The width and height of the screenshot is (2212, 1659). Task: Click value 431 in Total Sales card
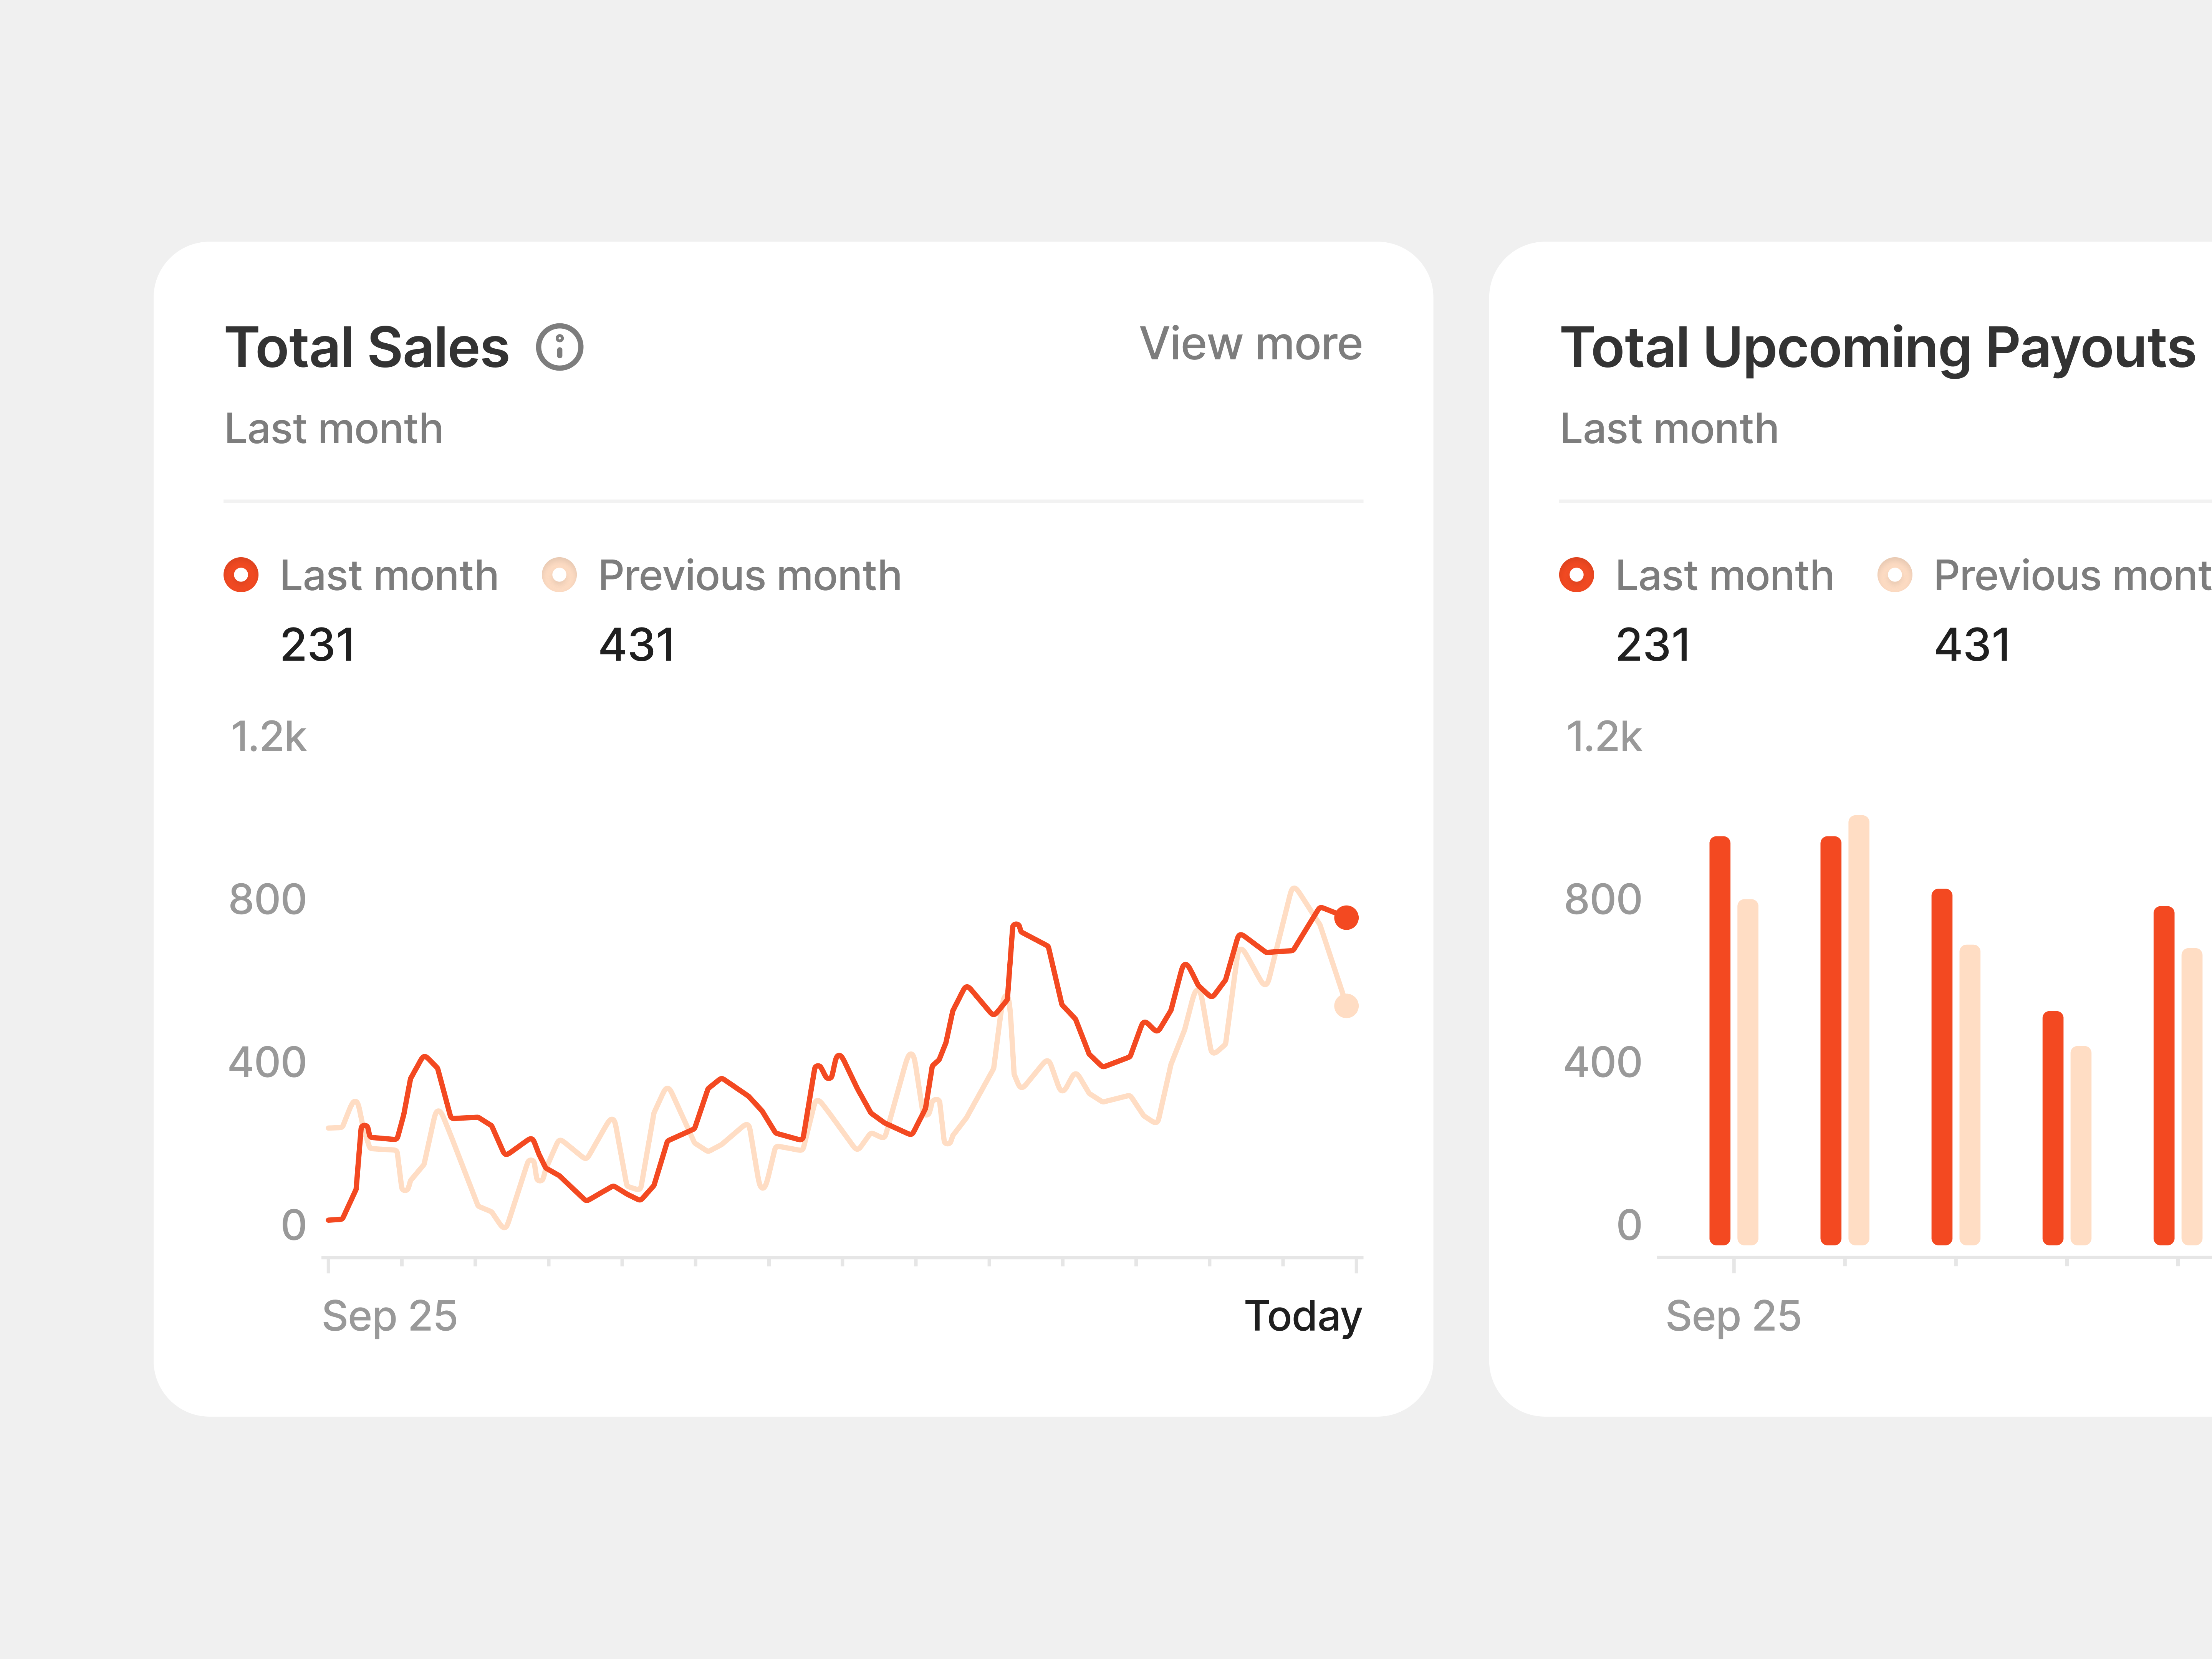tap(637, 645)
